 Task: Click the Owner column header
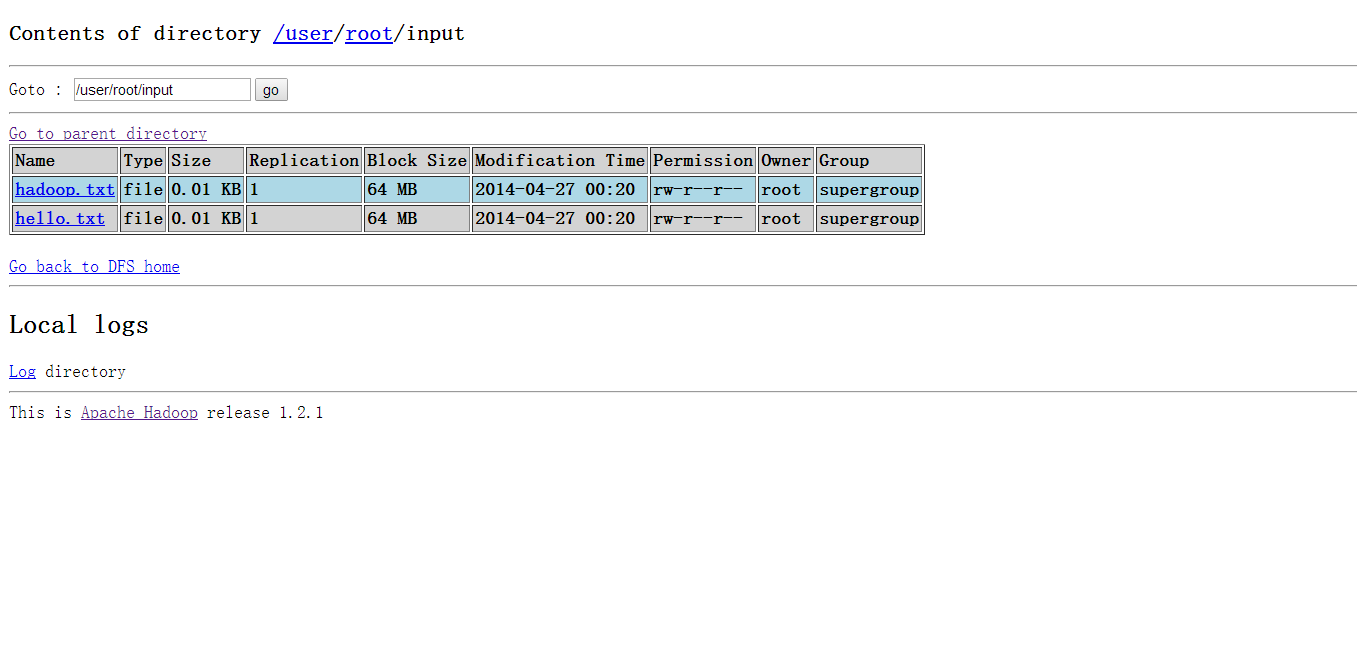[x=785, y=161]
